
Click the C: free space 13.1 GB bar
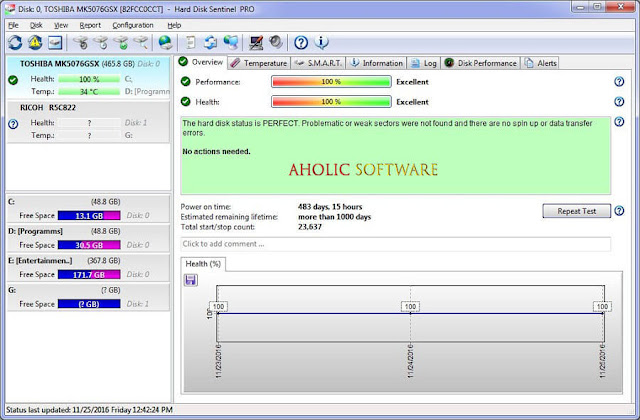pyautogui.click(x=89, y=216)
